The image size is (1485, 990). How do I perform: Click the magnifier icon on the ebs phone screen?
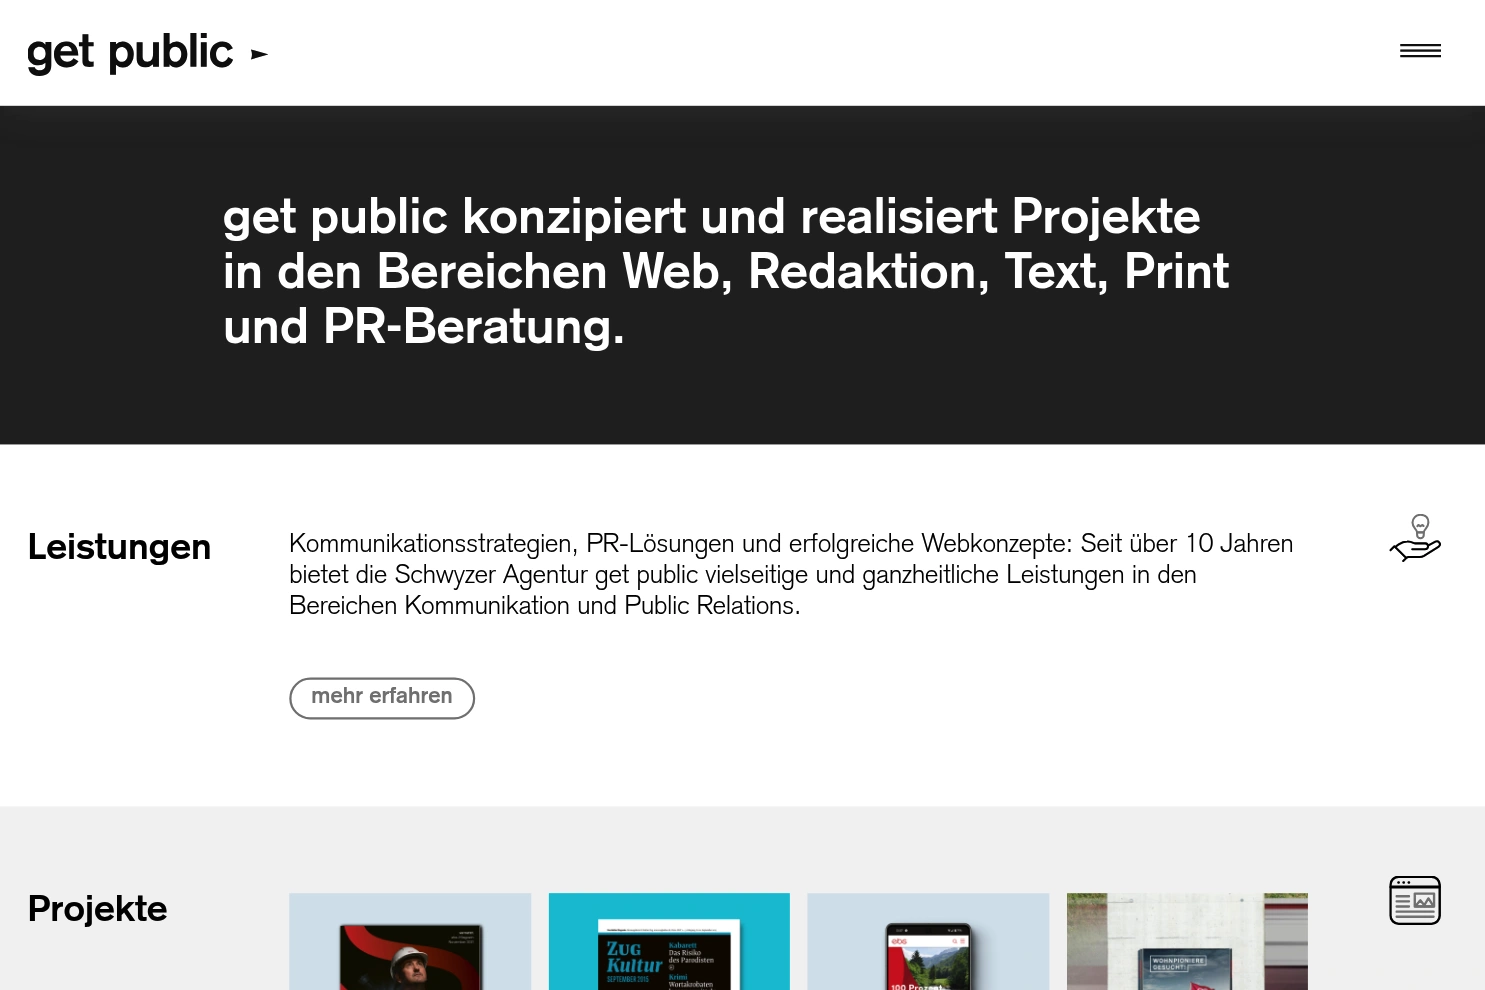pyautogui.click(x=954, y=941)
